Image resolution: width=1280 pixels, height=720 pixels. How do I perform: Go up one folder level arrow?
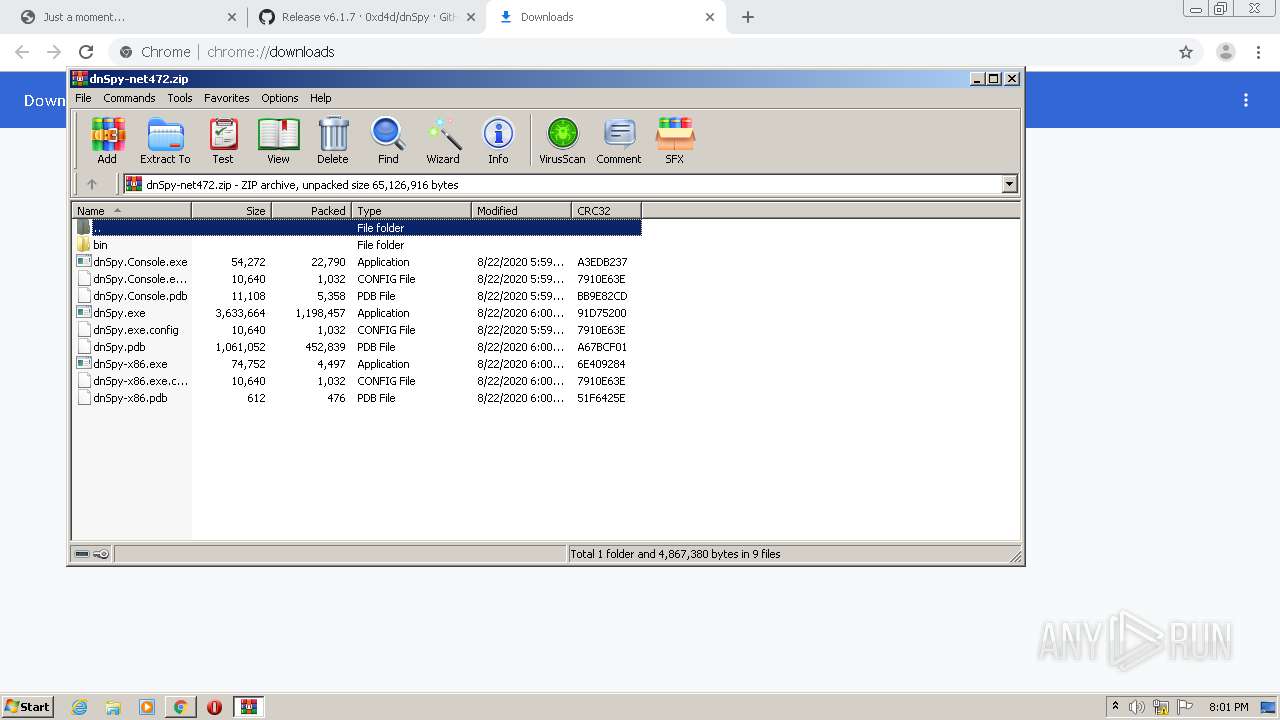(92, 184)
